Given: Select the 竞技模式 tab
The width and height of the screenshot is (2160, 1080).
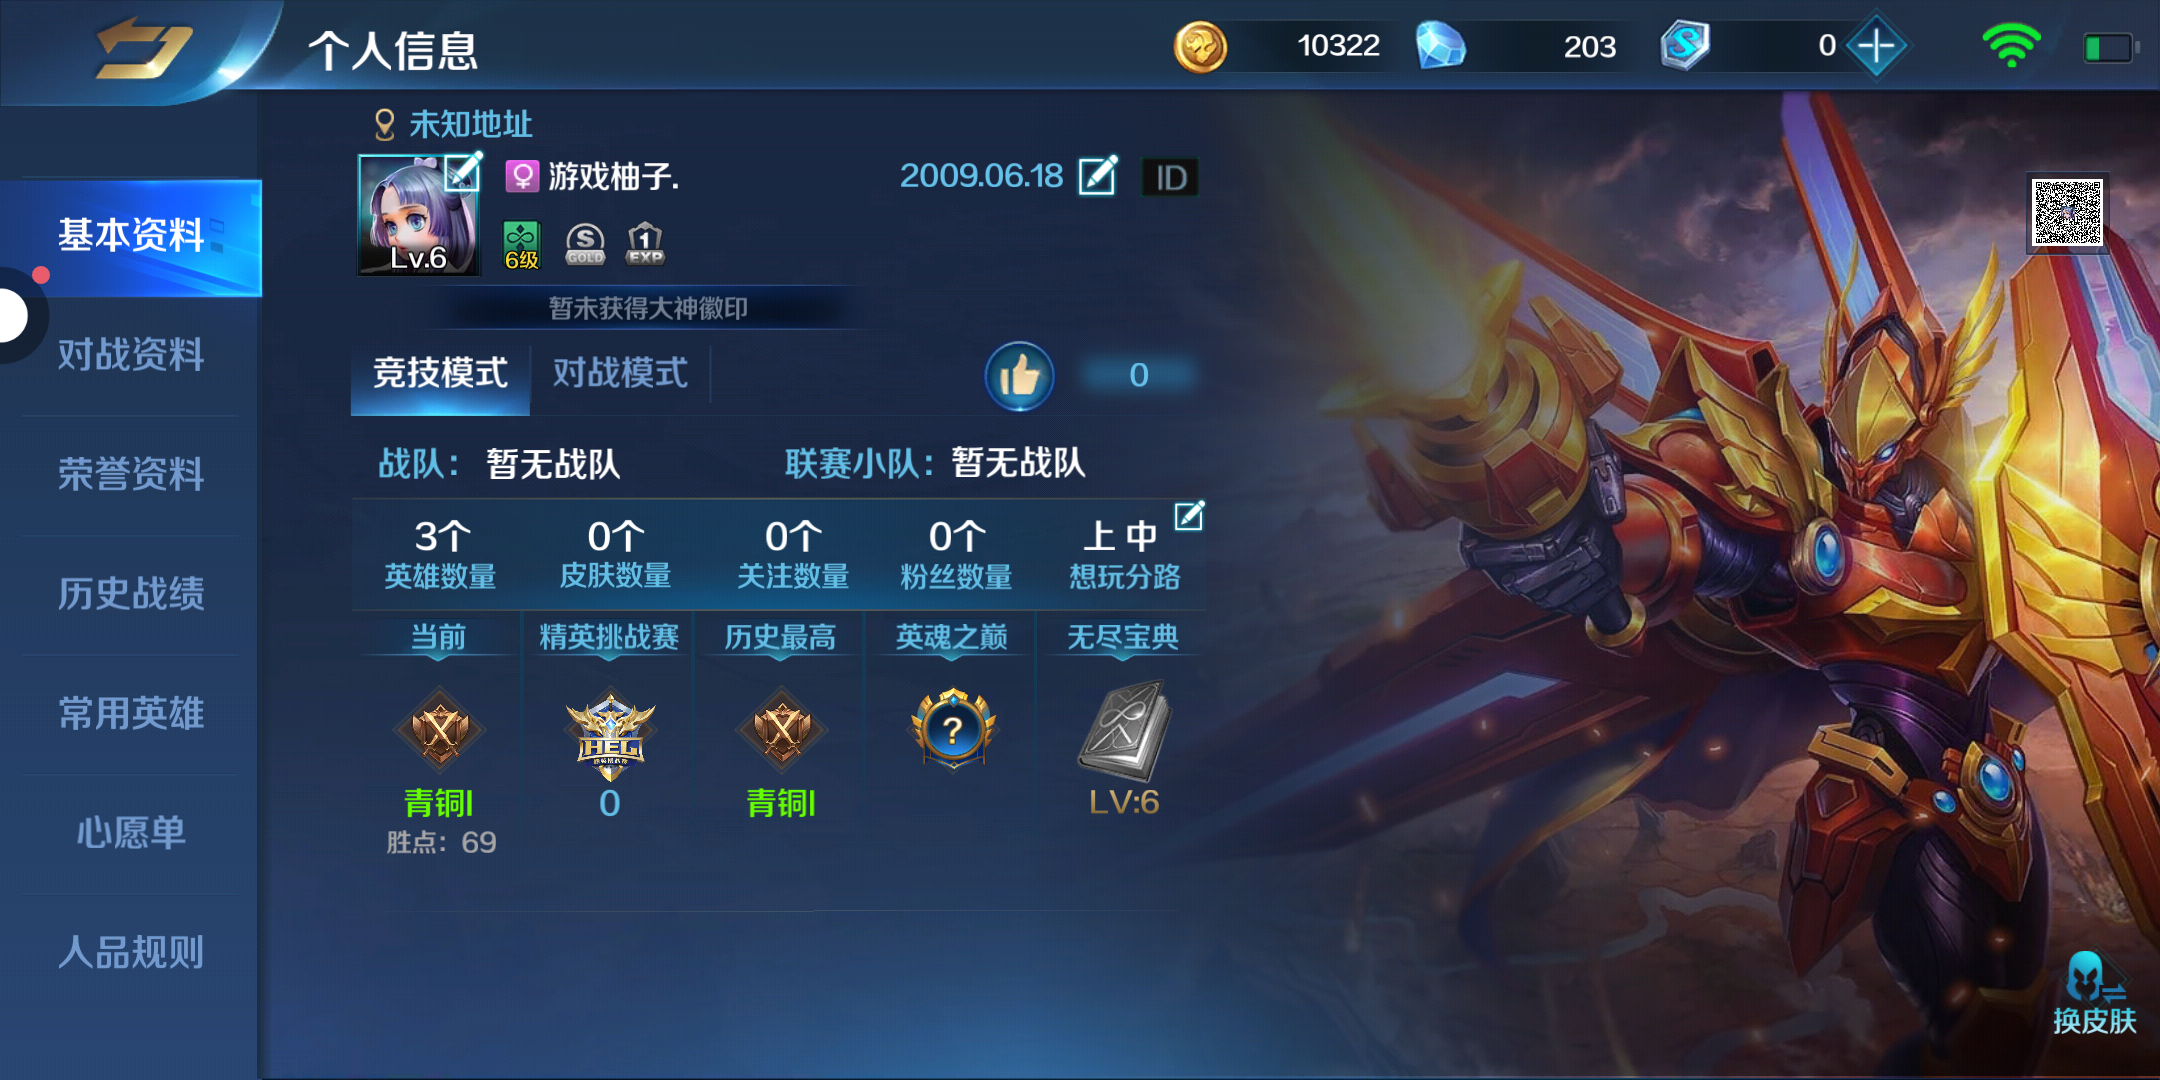Looking at the screenshot, I should pos(440,373).
